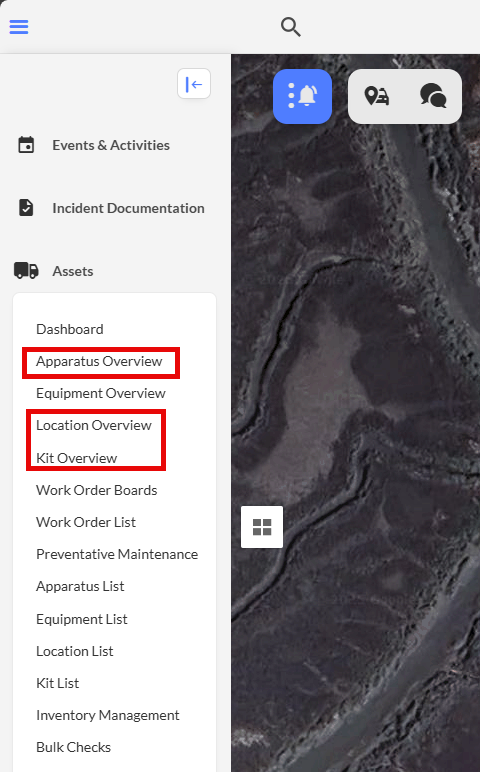Image resolution: width=480 pixels, height=772 pixels.
Task: Go to Equipment Overview
Action: click(101, 393)
